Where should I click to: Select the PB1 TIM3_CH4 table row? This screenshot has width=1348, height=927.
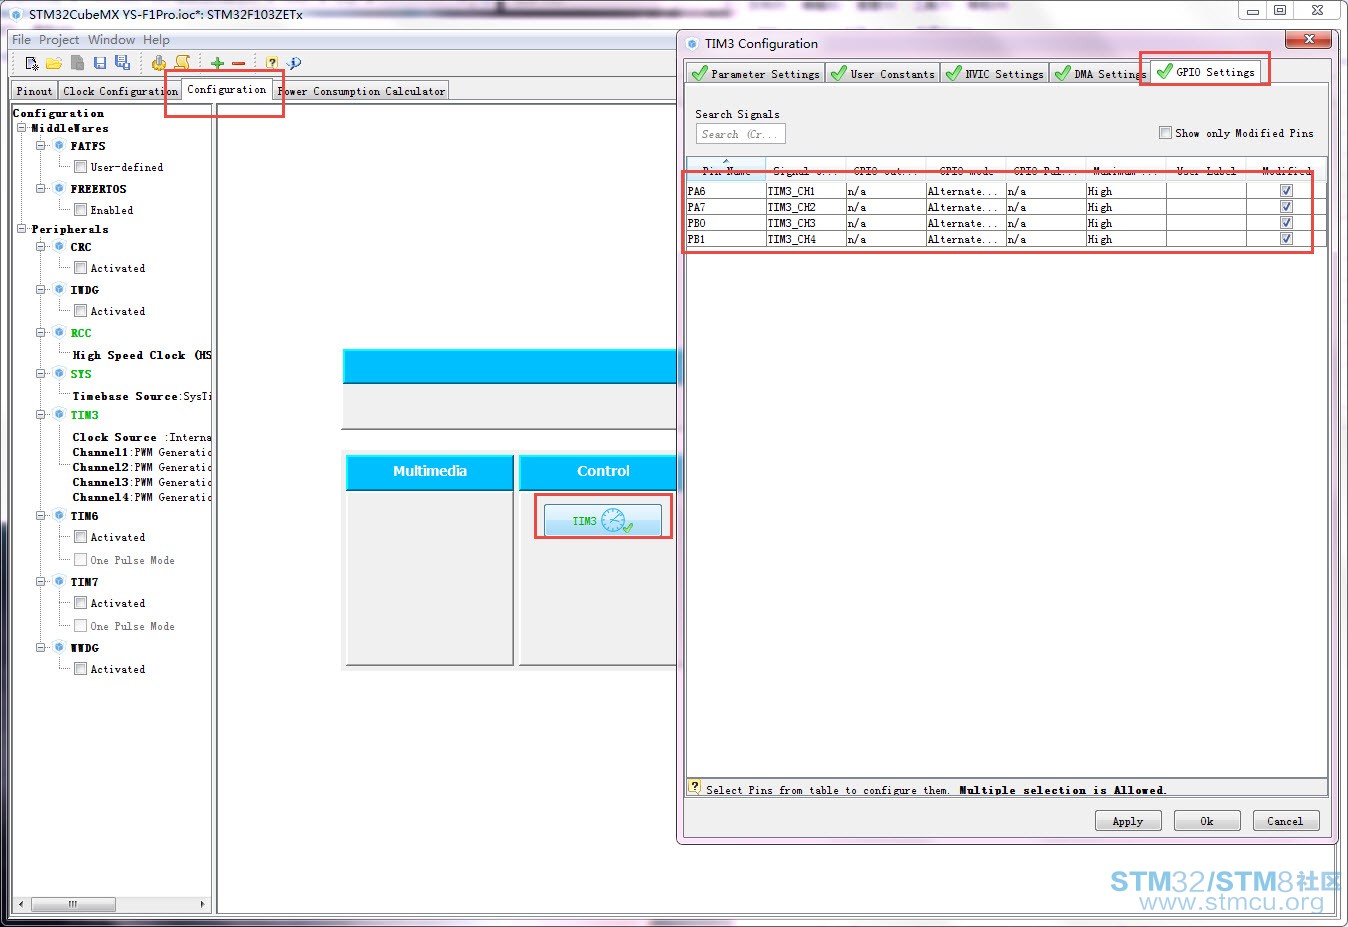(x=1006, y=239)
